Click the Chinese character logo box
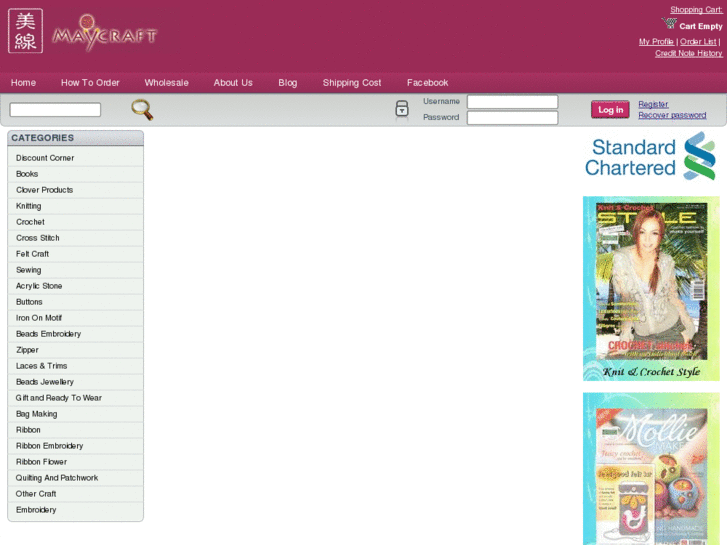Image resolution: width=727 pixels, height=545 pixels. [x=26, y=31]
